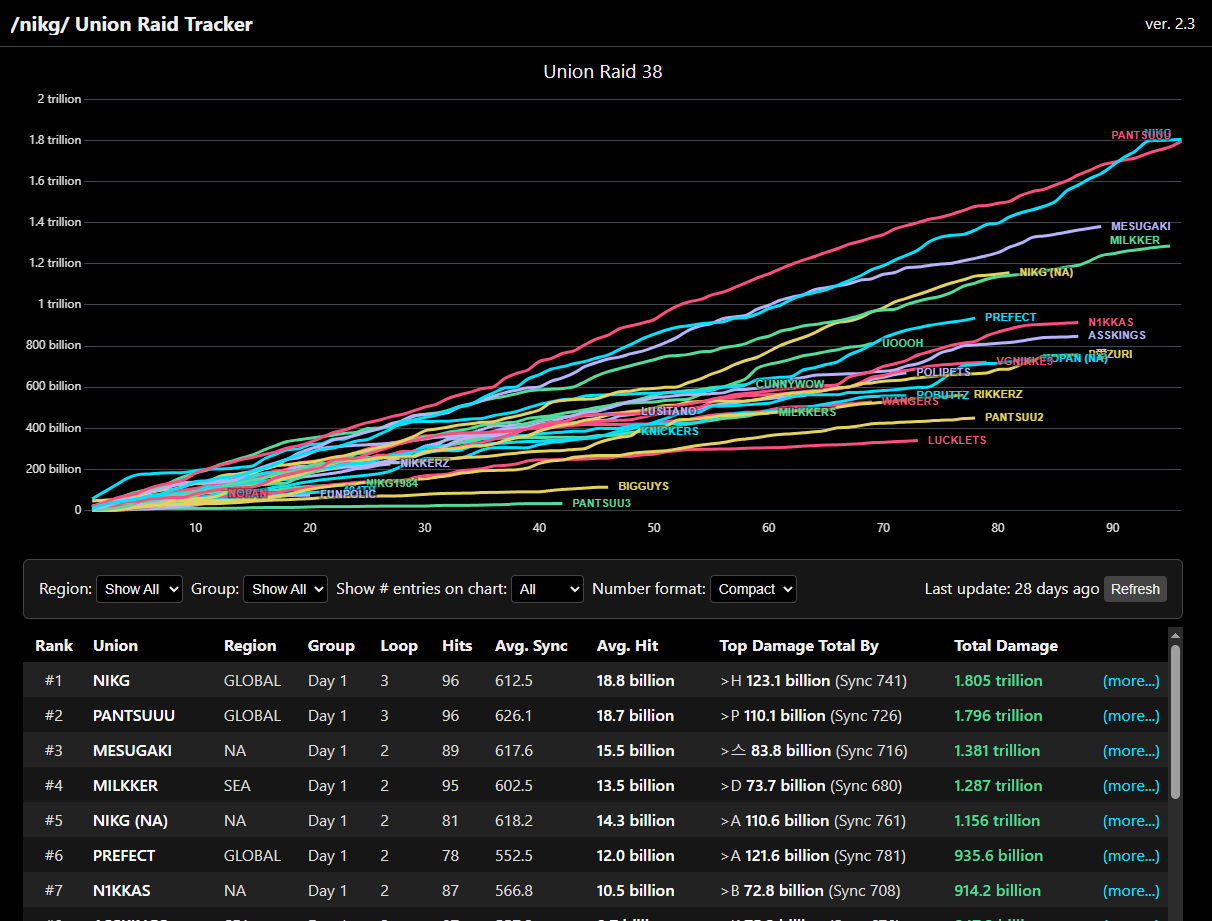Open more details for MILKKER row
The width and height of the screenshot is (1212, 921).
[1131, 786]
